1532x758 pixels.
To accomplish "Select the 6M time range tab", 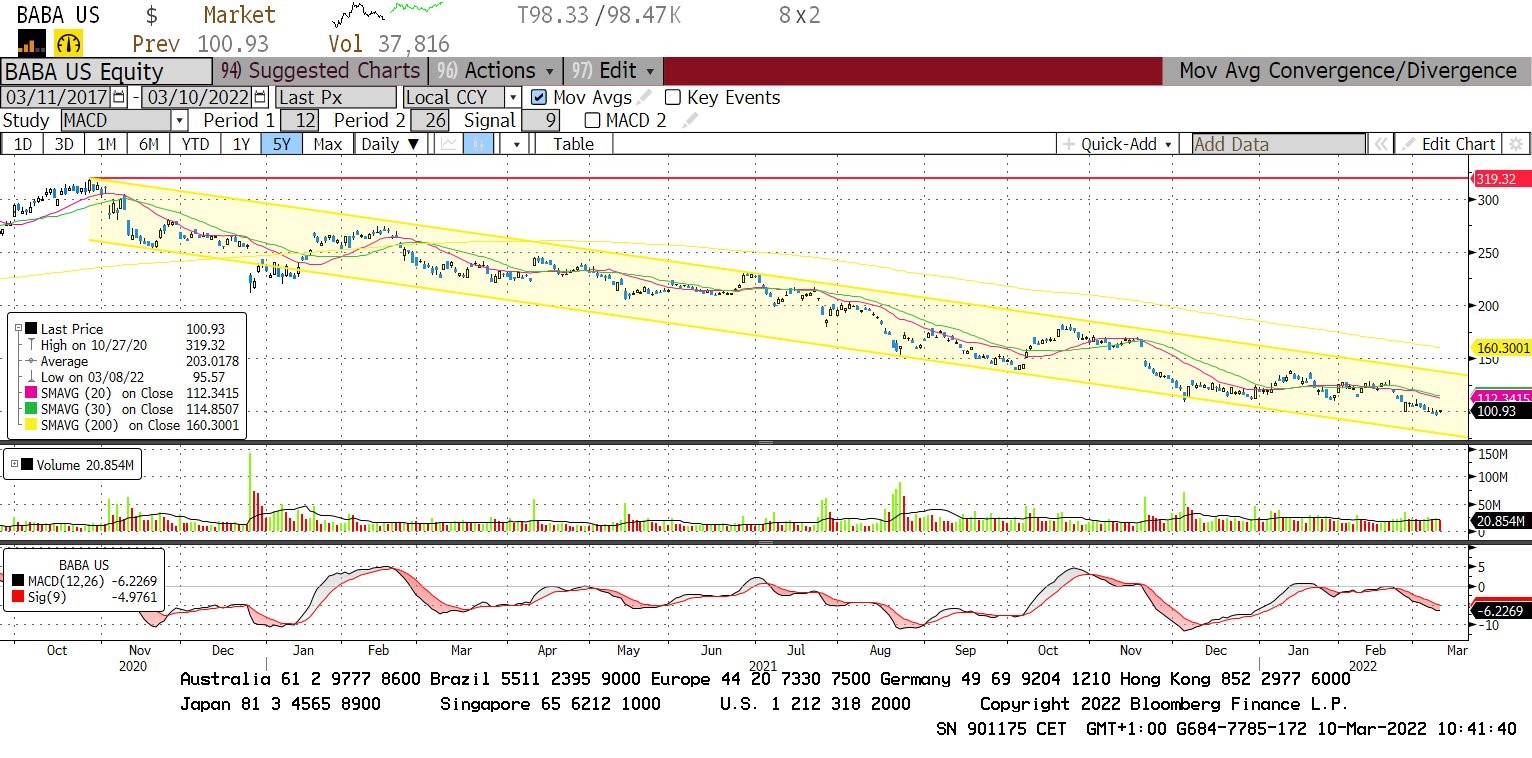I will point(149,144).
